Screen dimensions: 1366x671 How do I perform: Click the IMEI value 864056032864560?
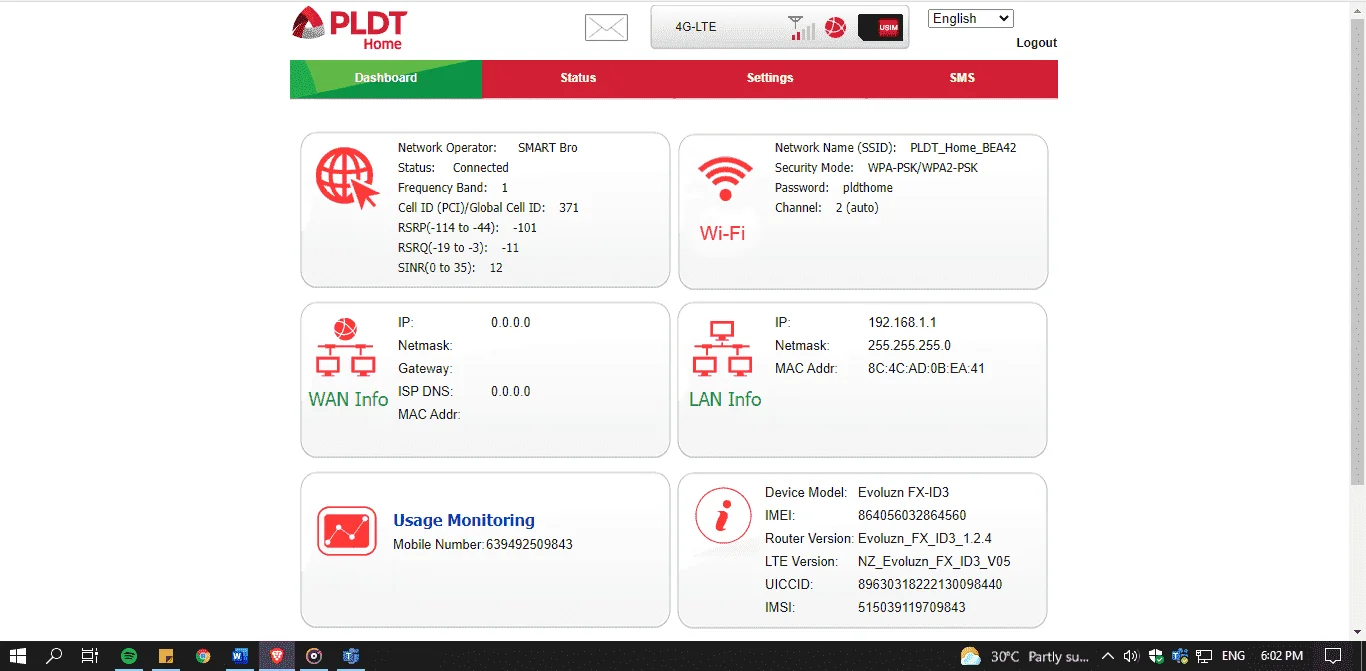(x=912, y=516)
